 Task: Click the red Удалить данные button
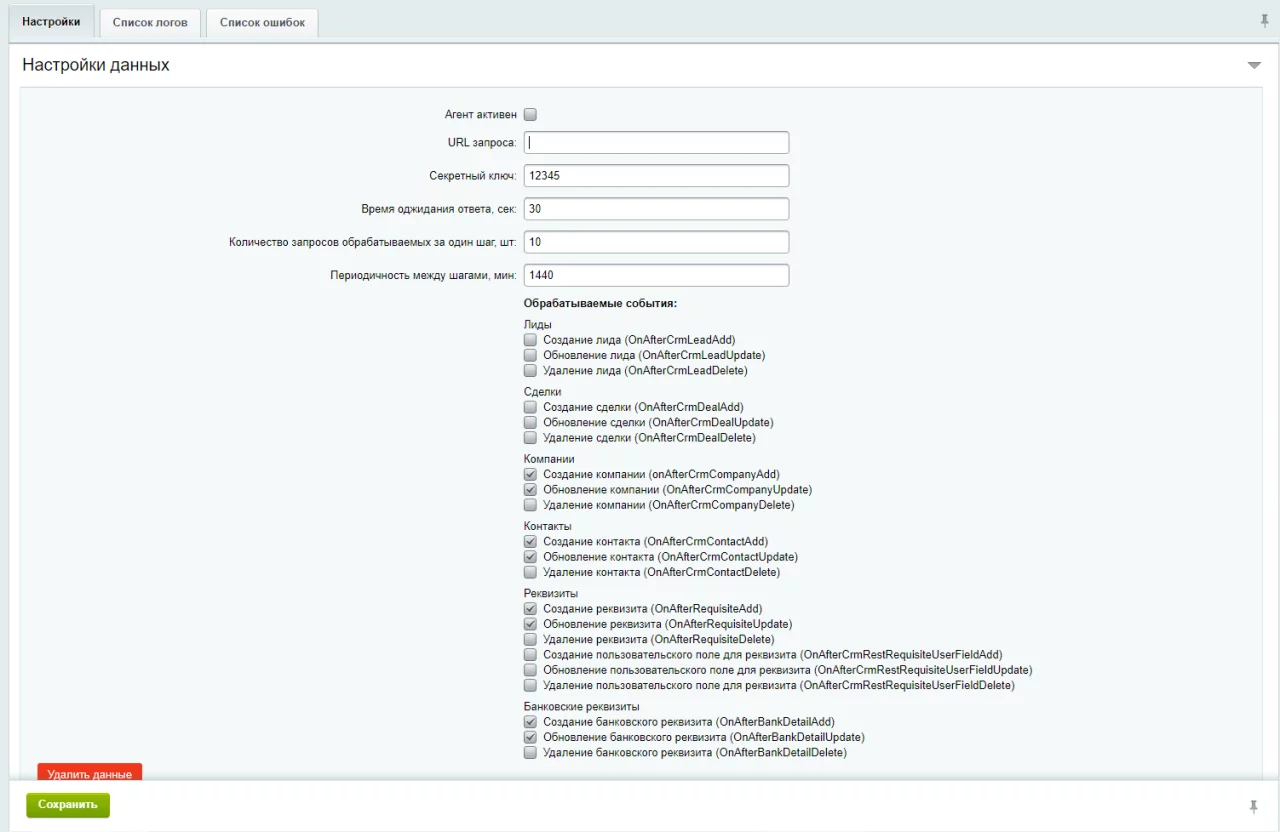coord(90,773)
